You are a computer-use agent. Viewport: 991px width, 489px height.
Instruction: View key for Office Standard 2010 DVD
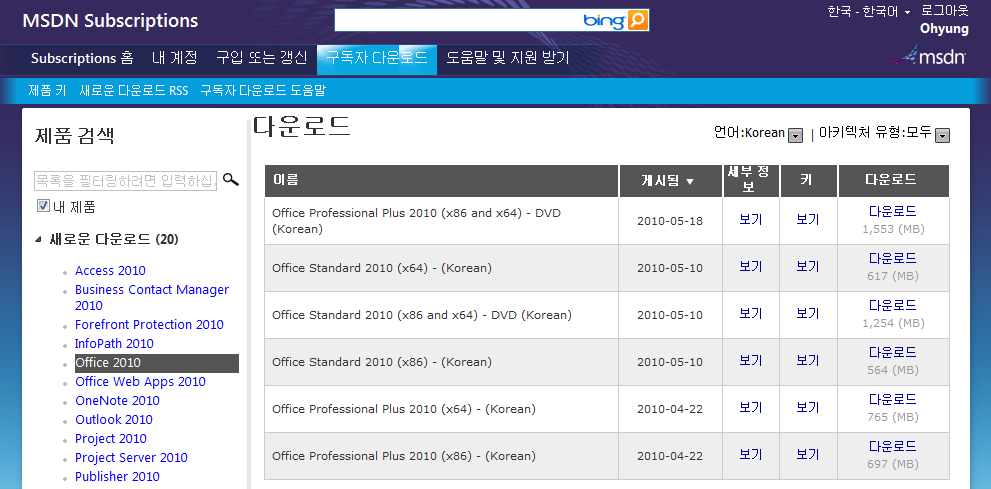click(x=808, y=313)
